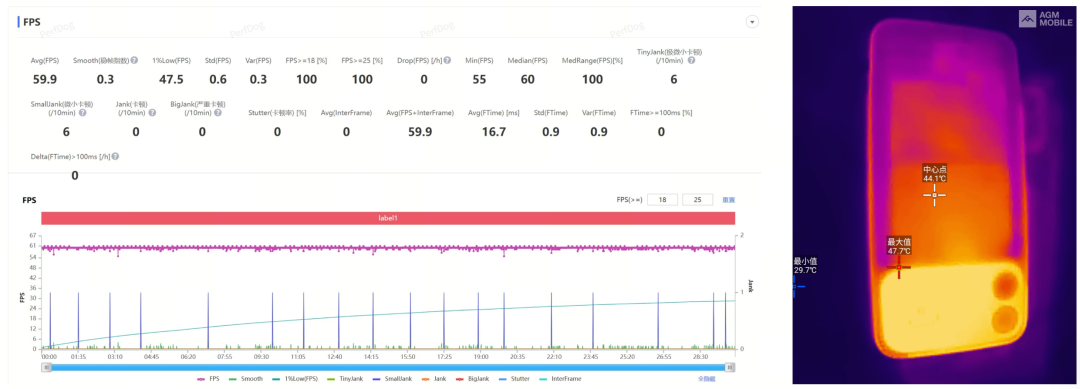This screenshot has width=1080, height=389.
Task: Toggle the 1%Low(FPS) legend series
Action: point(294,379)
